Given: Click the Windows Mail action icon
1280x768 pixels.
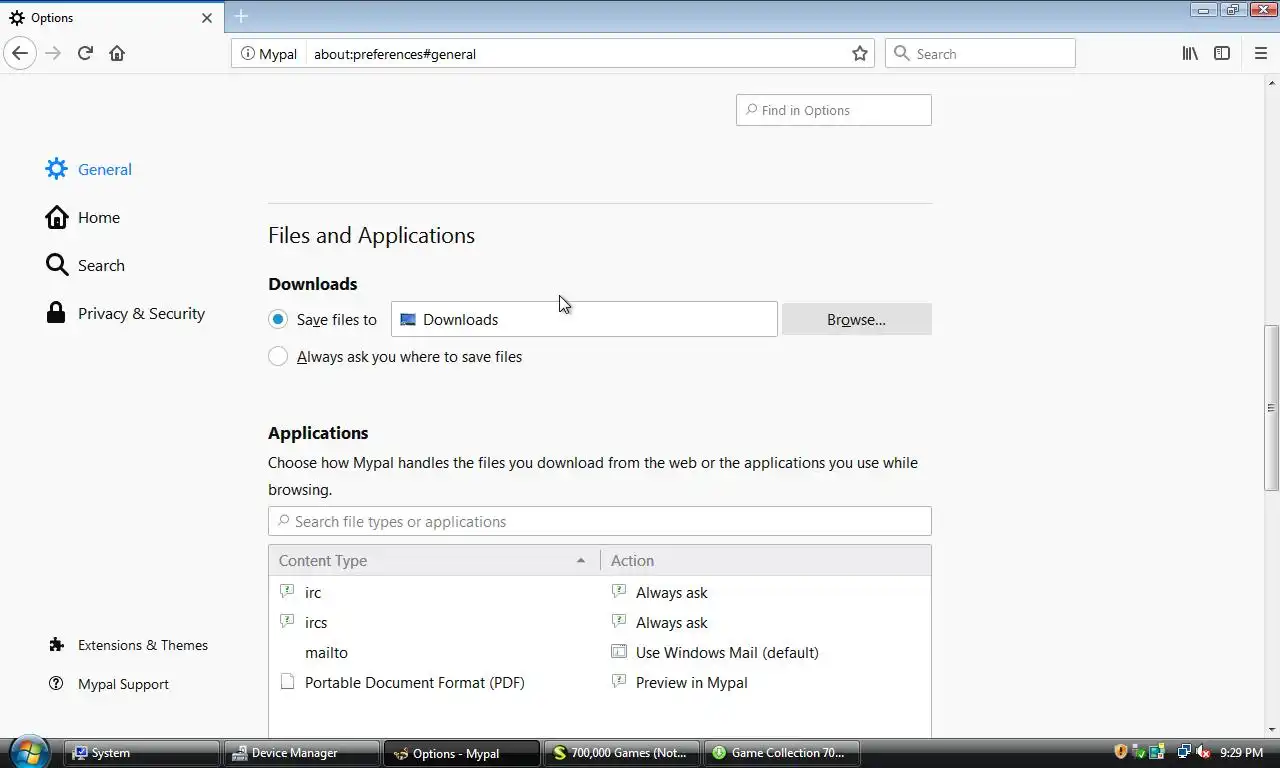Looking at the screenshot, I should click(618, 651).
